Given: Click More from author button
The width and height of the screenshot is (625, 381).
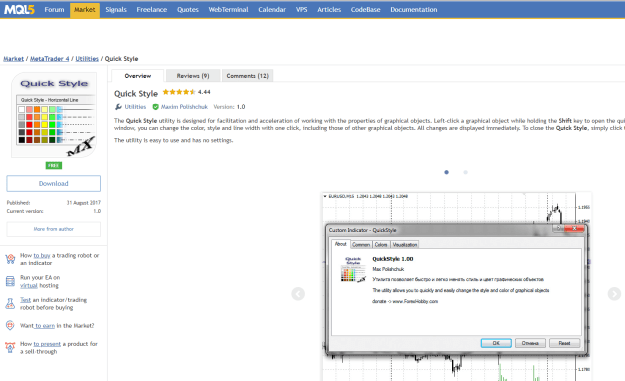Looking at the screenshot, I should pyautogui.click(x=53, y=229).
